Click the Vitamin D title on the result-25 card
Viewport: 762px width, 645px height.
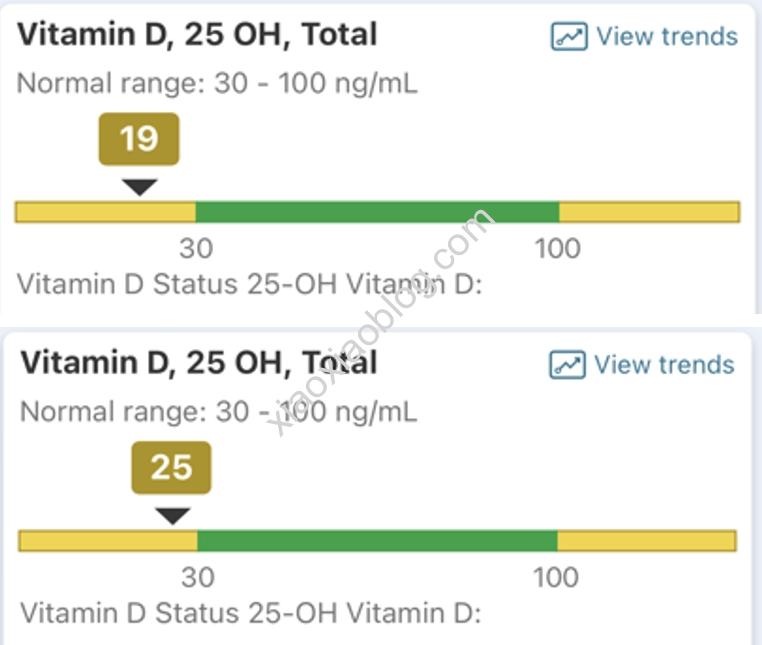(199, 362)
